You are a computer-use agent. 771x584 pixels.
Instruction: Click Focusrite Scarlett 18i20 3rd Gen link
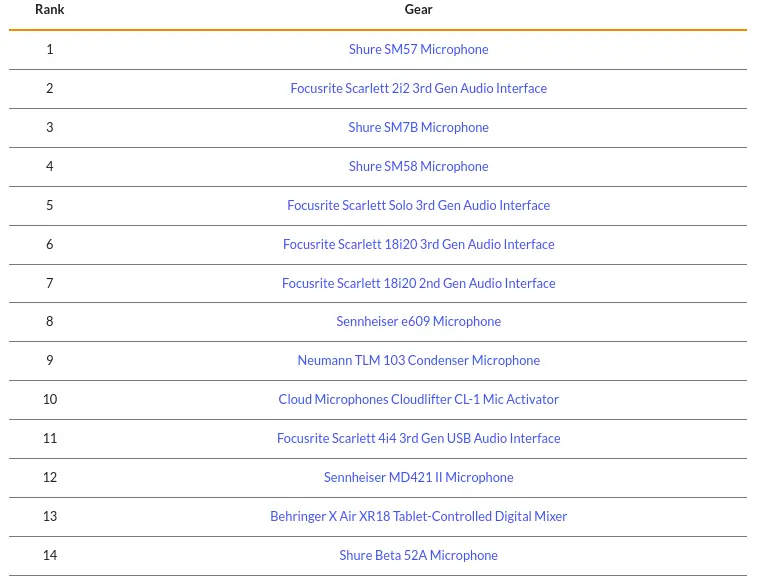pyautogui.click(x=418, y=245)
